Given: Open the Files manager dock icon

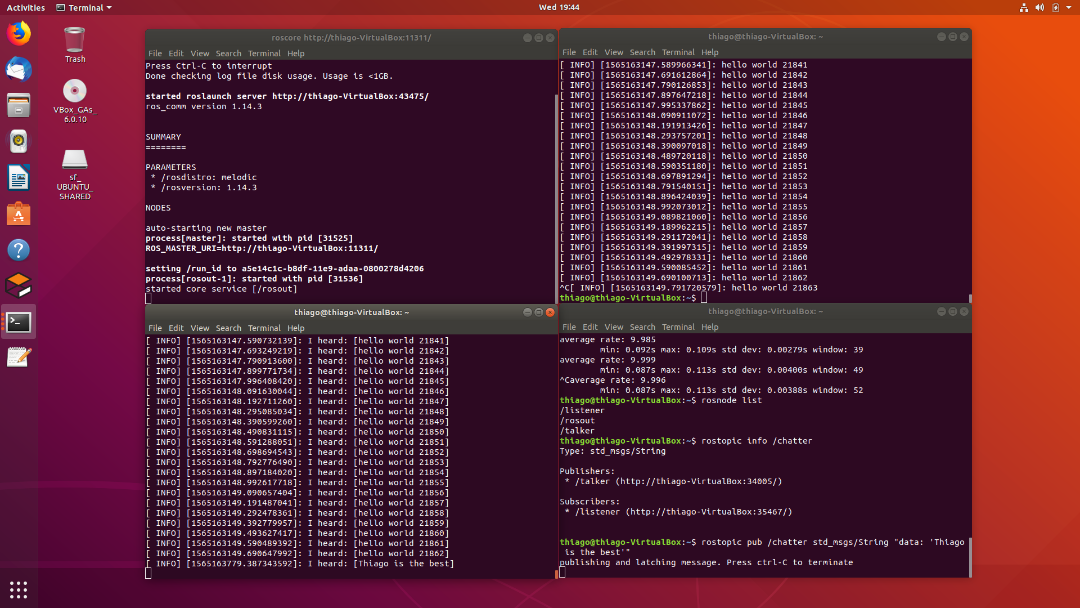Looking at the screenshot, I should point(18,105).
